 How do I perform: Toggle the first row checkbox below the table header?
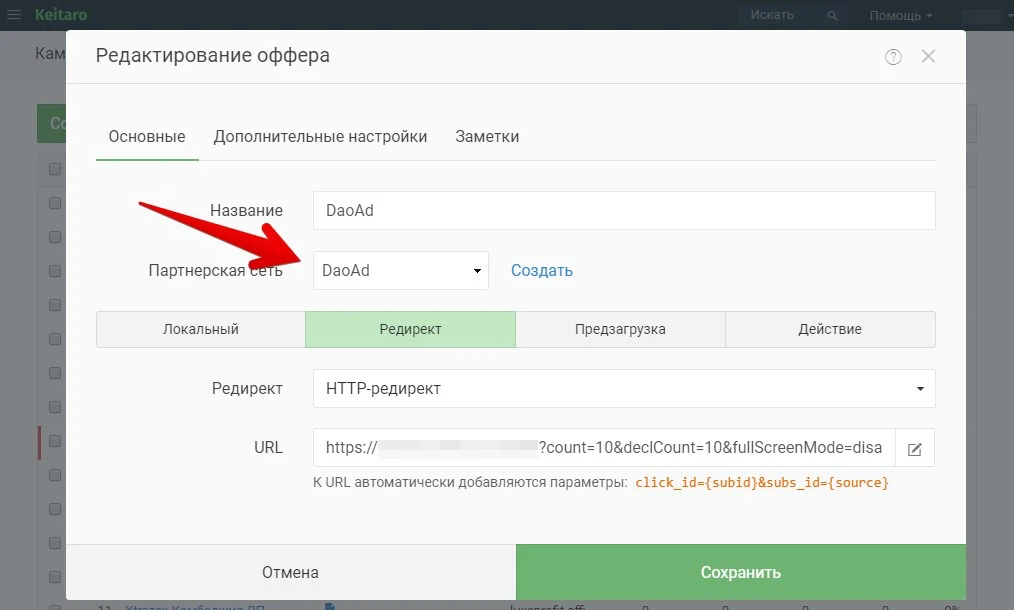tap(55, 203)
